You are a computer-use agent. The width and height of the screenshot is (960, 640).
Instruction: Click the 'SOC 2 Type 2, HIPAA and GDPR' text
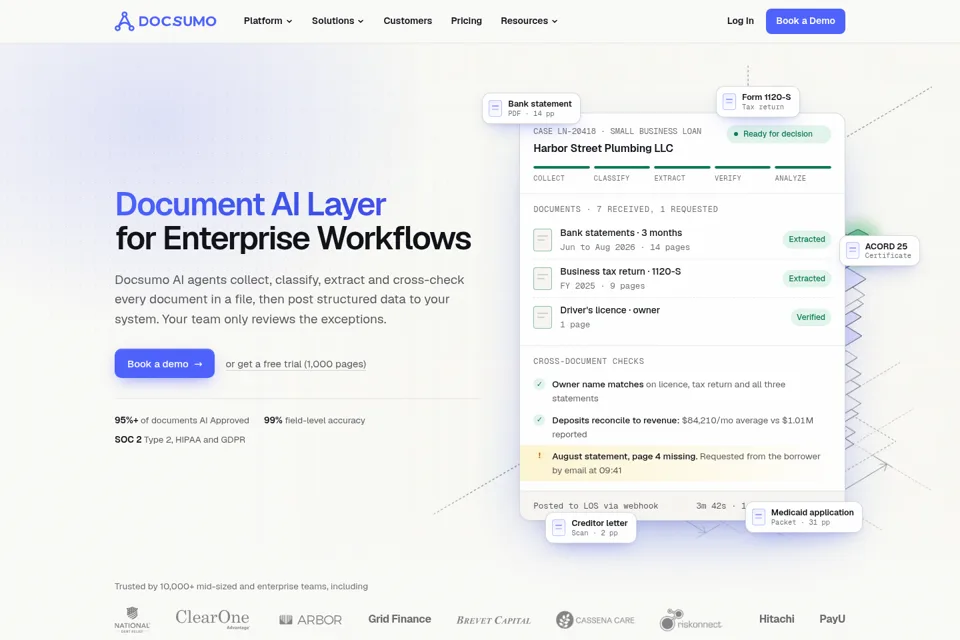(x=180, y=440)
